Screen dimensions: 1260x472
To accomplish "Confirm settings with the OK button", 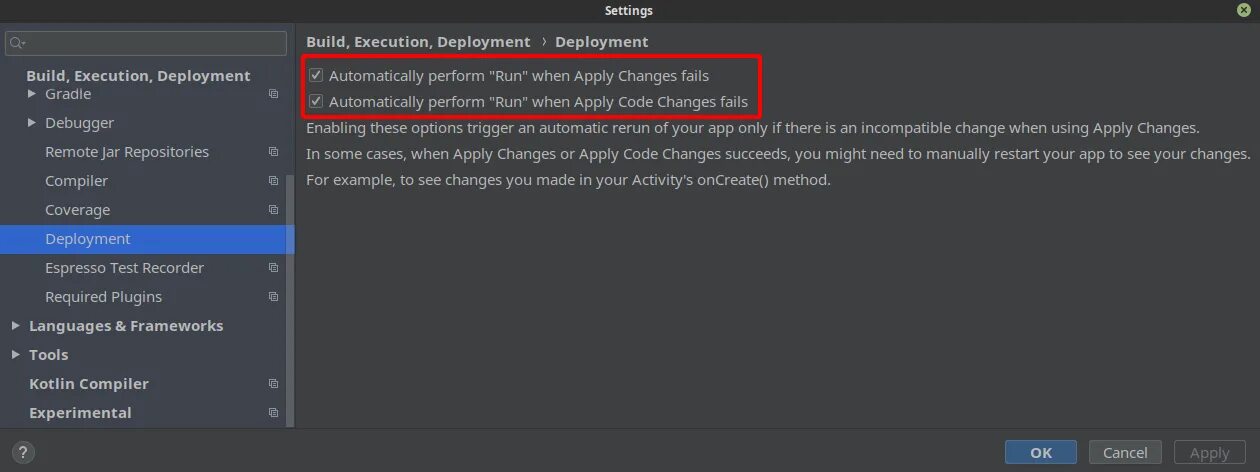I will [1040, 452].
